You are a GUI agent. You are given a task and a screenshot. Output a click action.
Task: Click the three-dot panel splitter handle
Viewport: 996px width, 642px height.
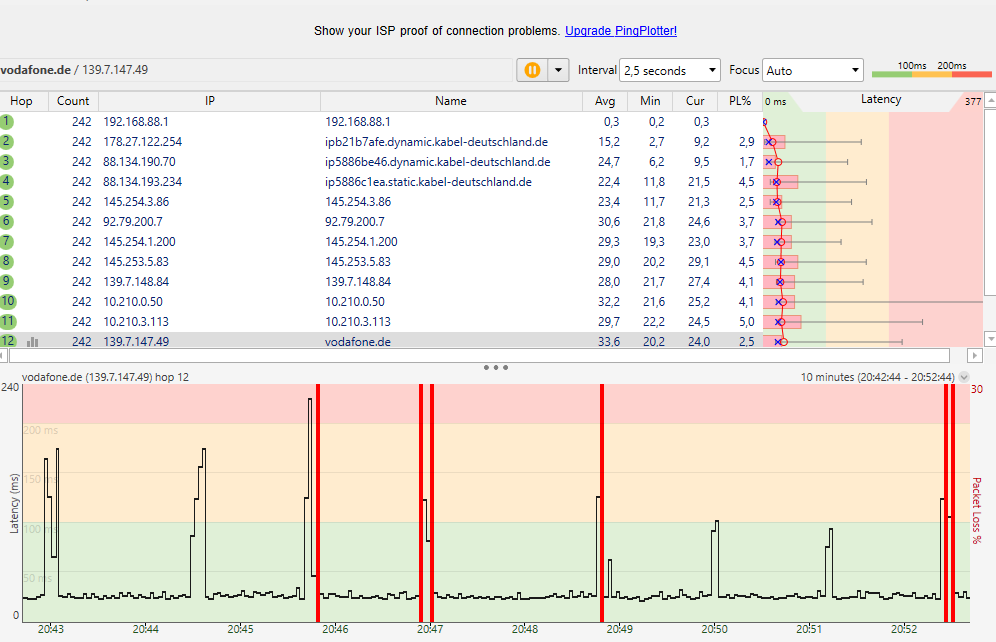[496, 367]
